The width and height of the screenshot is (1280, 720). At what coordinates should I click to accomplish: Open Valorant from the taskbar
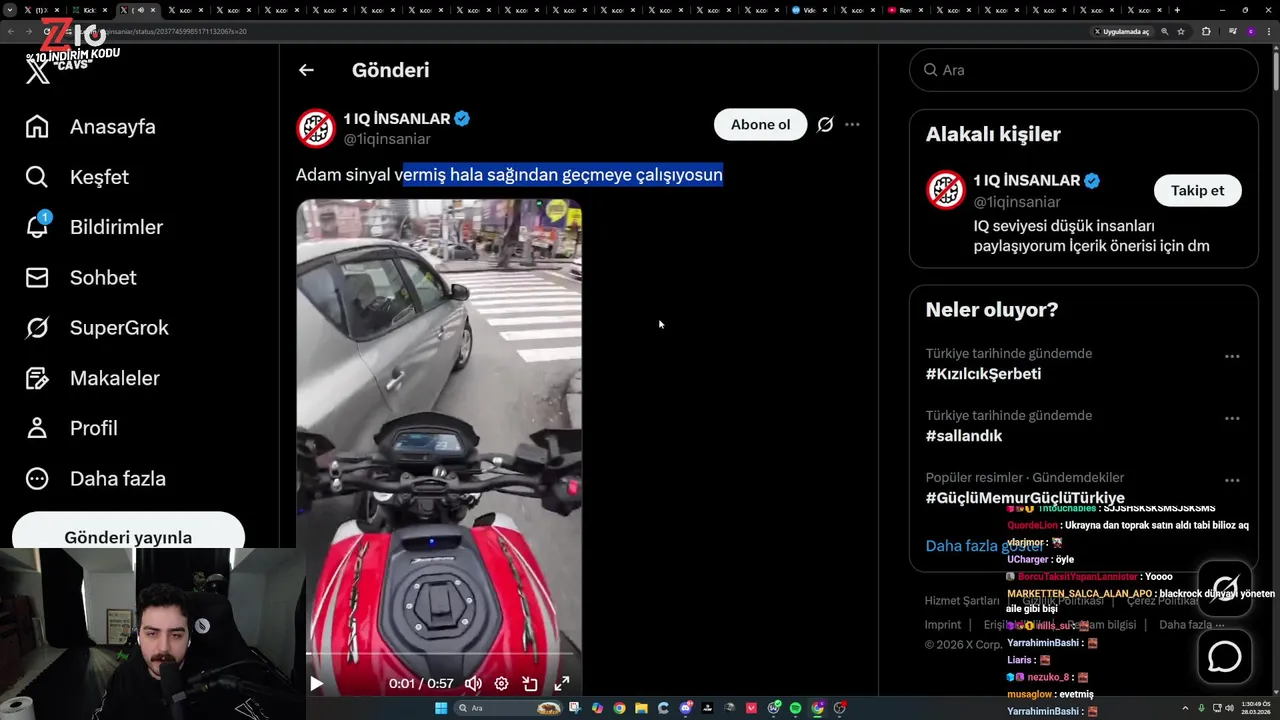click(x=752, y=708)
